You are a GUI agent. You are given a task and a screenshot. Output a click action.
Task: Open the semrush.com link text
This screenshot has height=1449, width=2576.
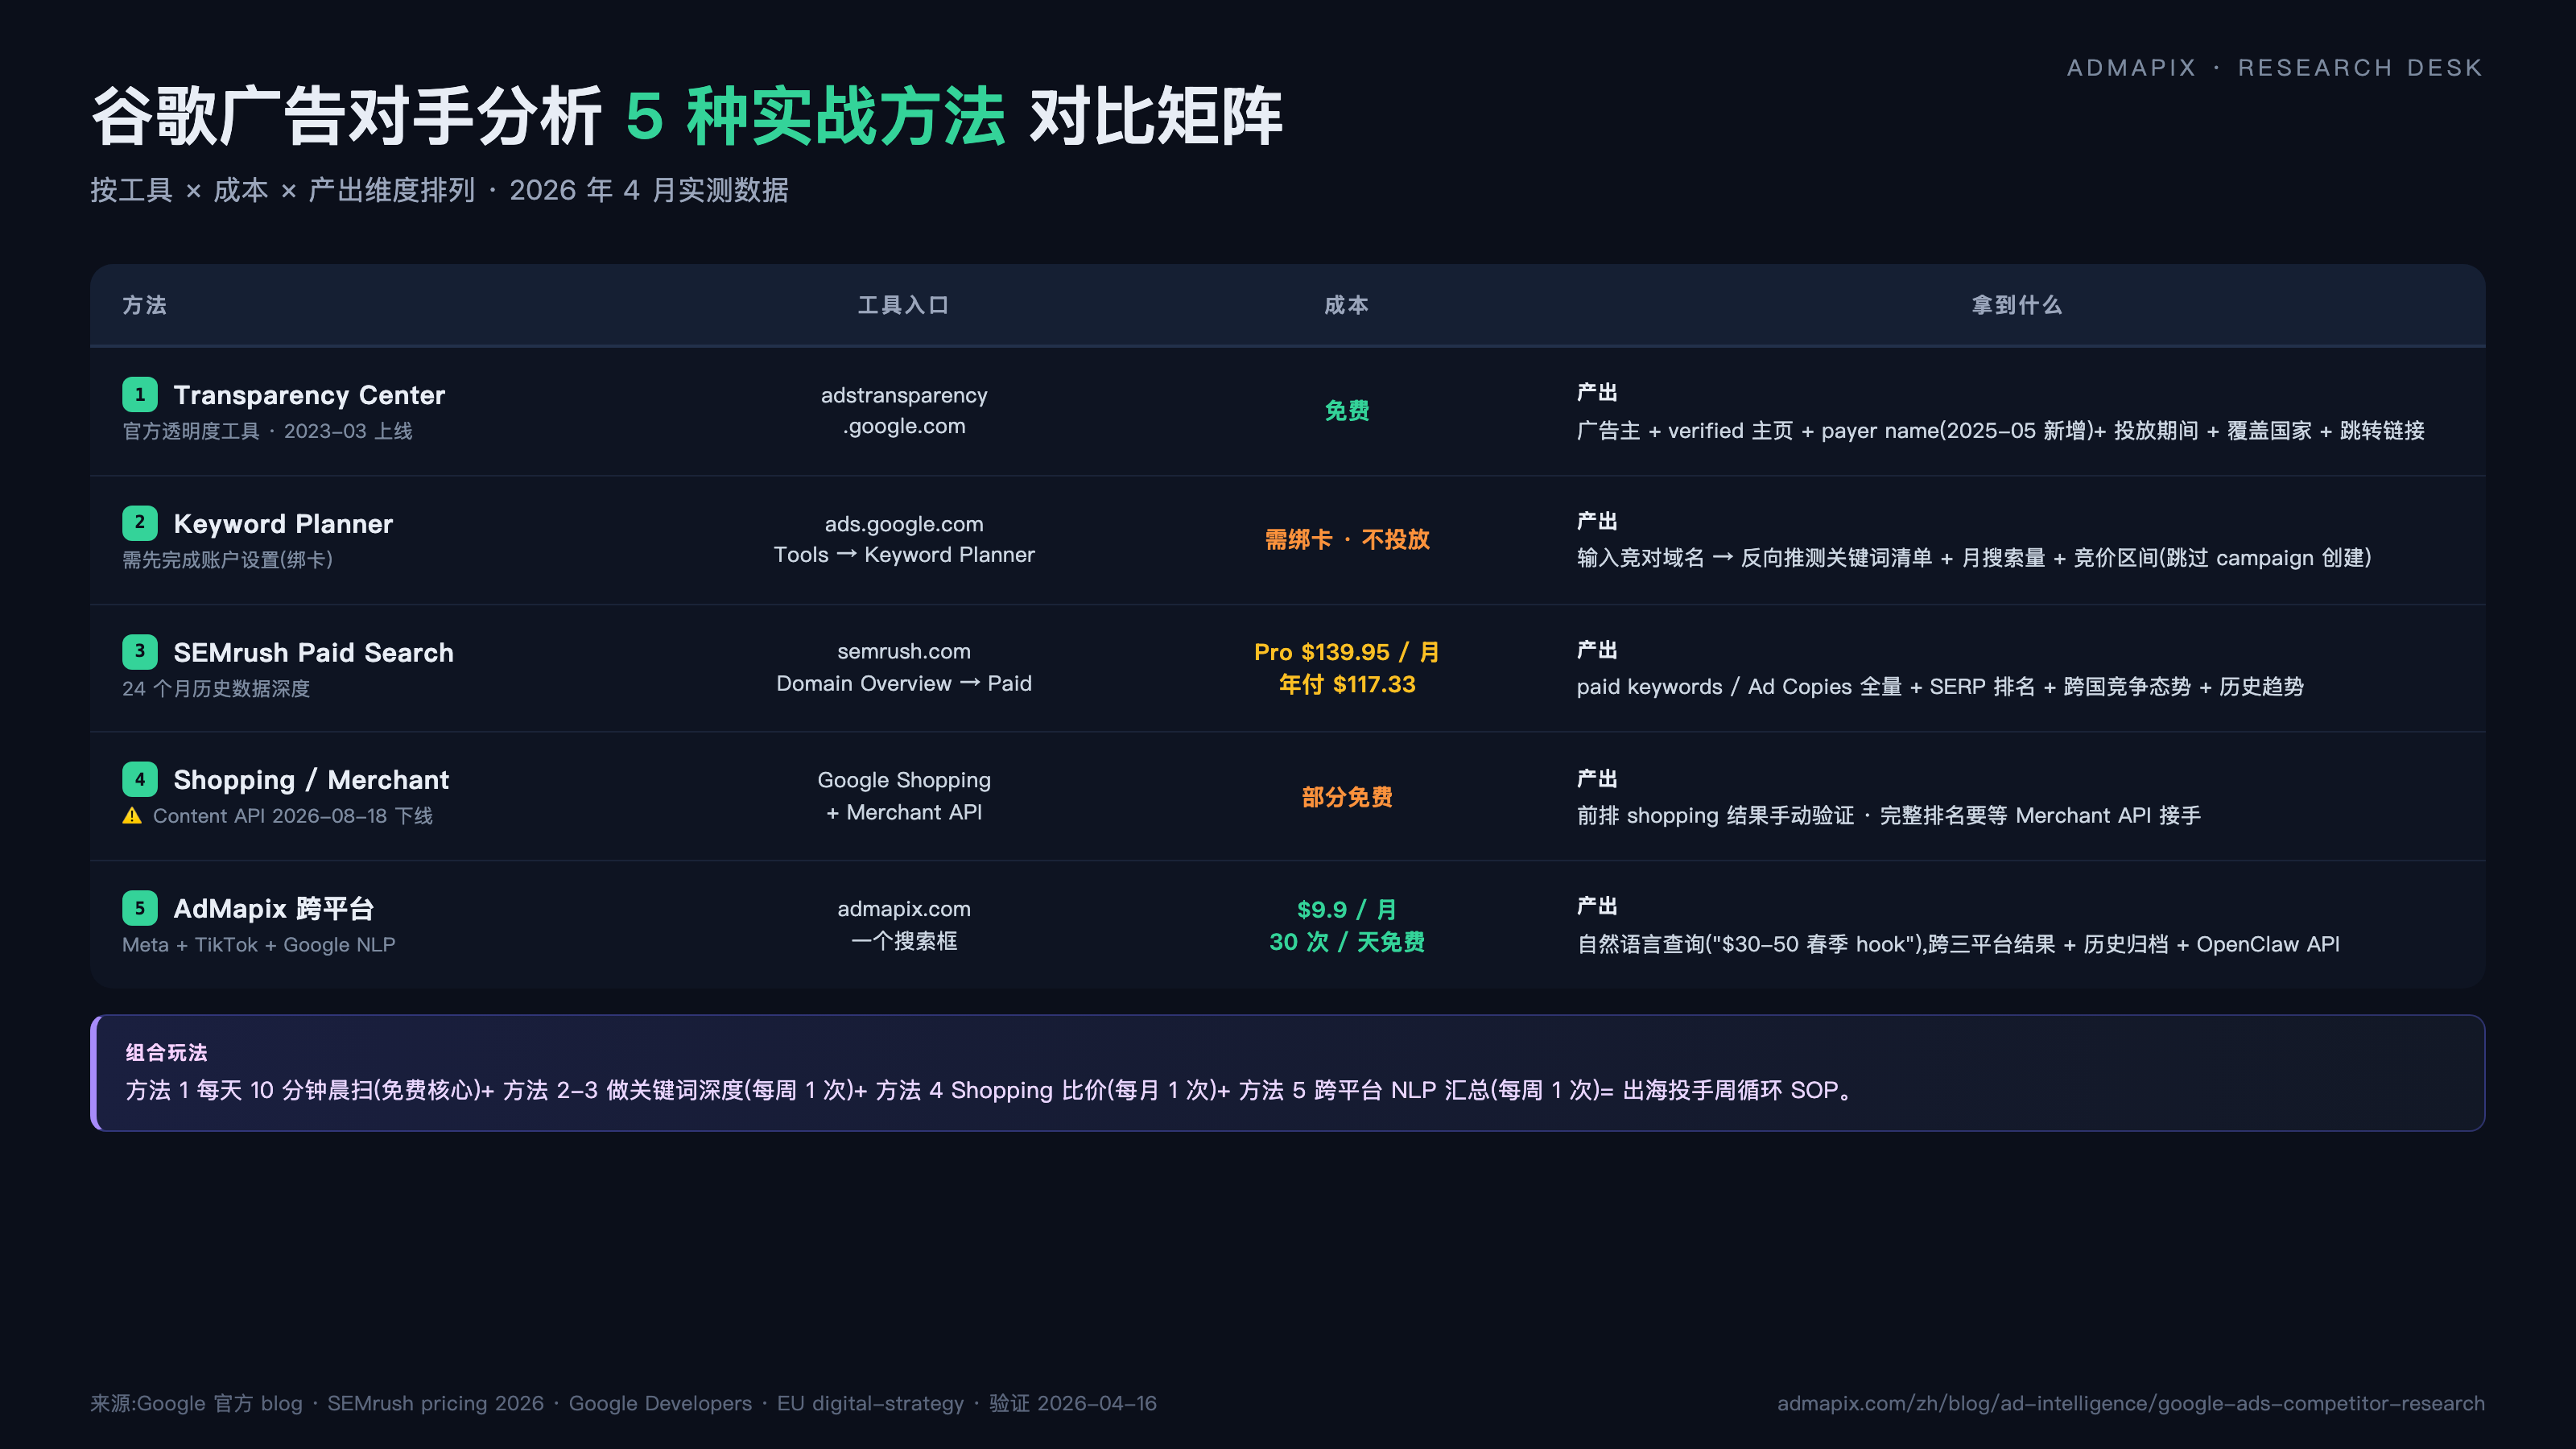[x=903, y=651]
